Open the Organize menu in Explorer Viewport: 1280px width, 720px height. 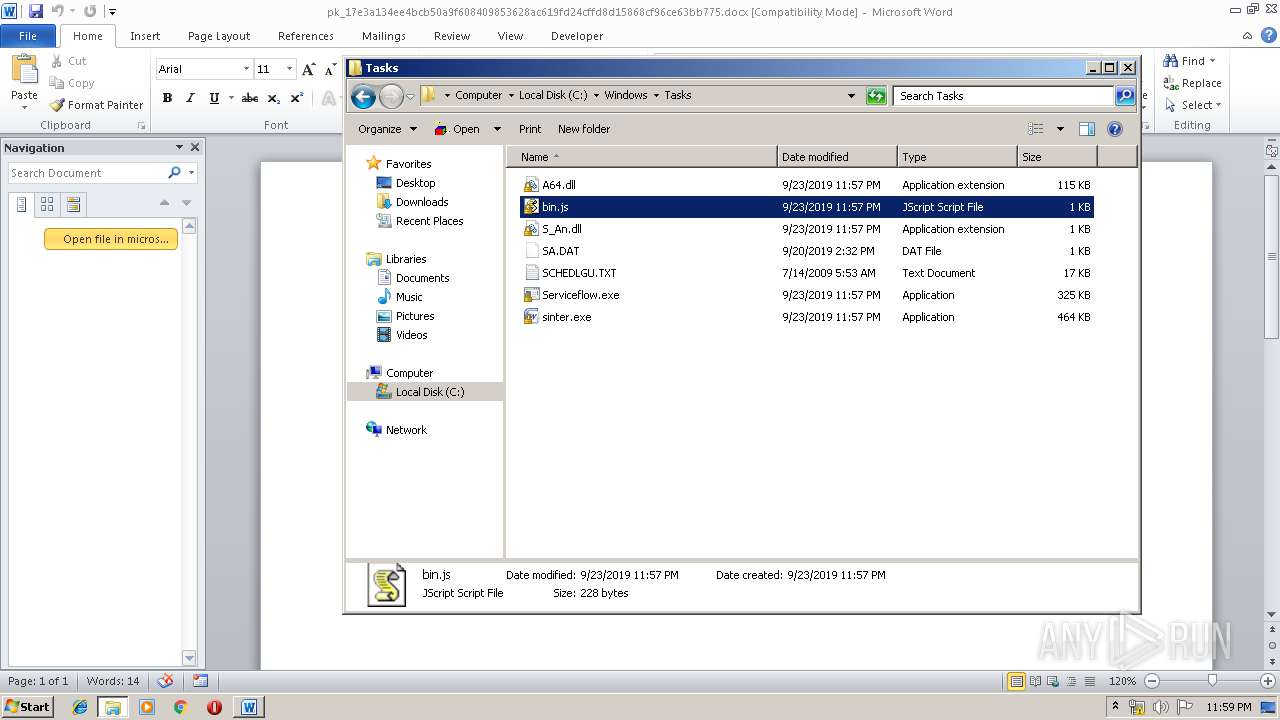pos(387,129)
